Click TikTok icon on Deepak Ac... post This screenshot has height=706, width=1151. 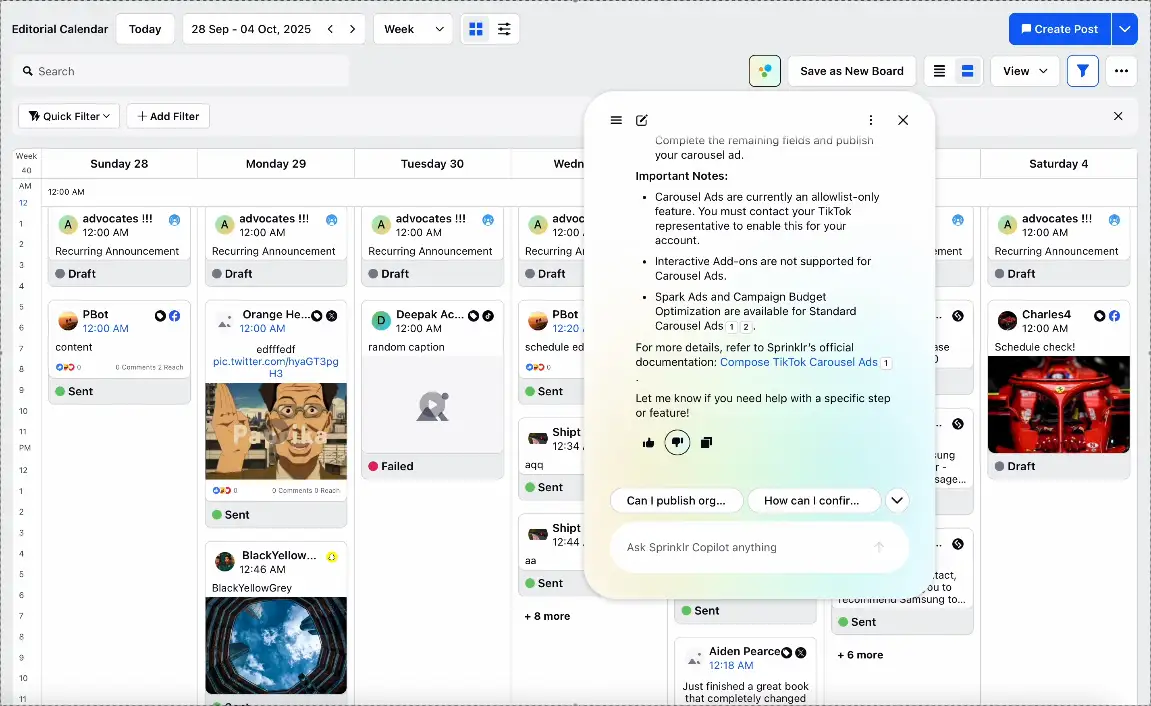pos(488,316)
